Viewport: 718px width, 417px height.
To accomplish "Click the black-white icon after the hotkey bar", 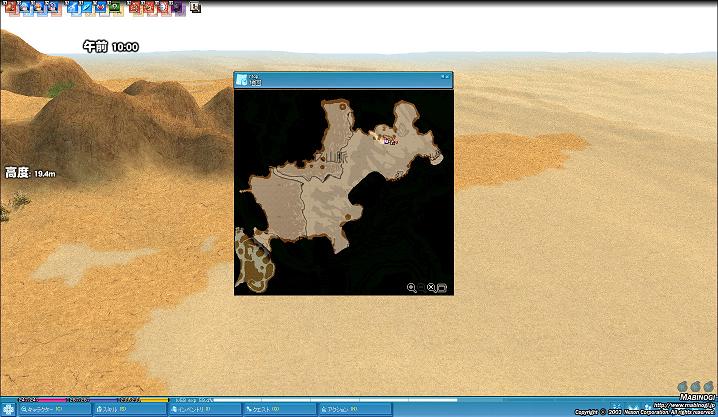I will [x=196, y=7].
